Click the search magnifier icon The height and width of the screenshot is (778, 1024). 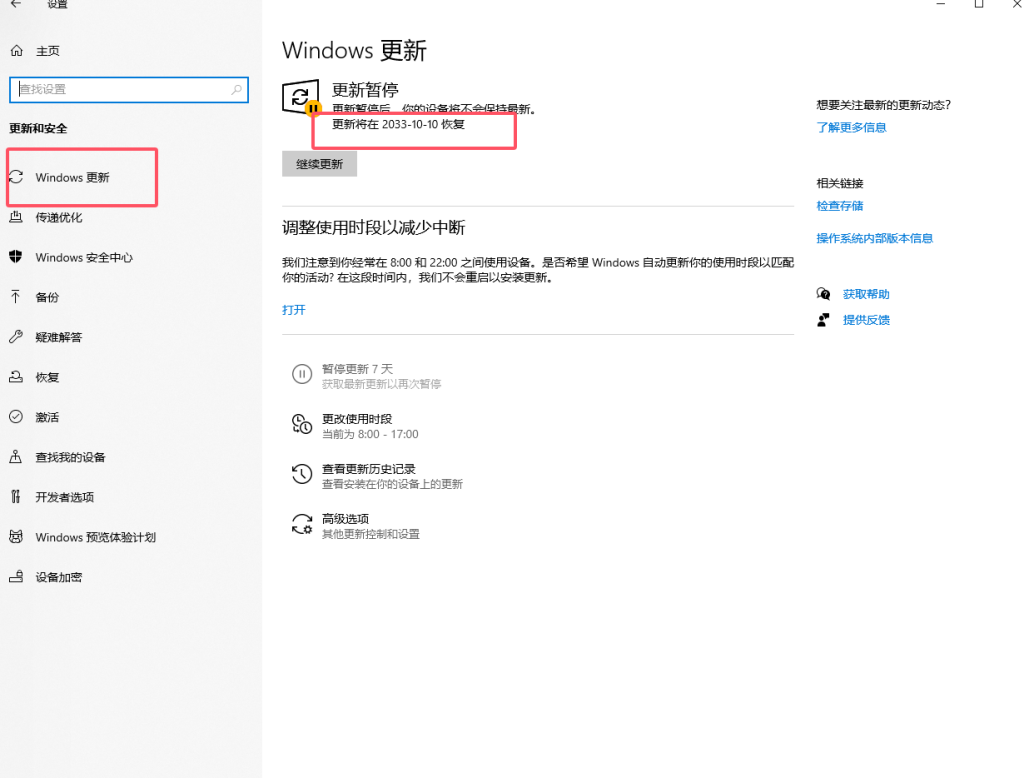[237, 89]
